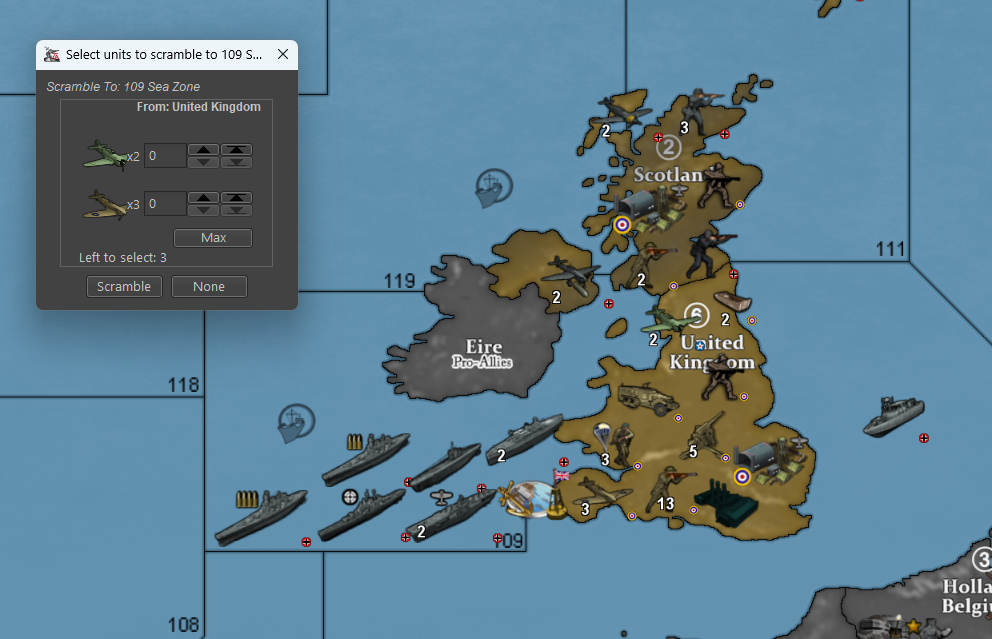This screenshot has height=639, width=992.
Task: Click the patrol boat east of United Kingdom
Action: (x=893, y=416)
